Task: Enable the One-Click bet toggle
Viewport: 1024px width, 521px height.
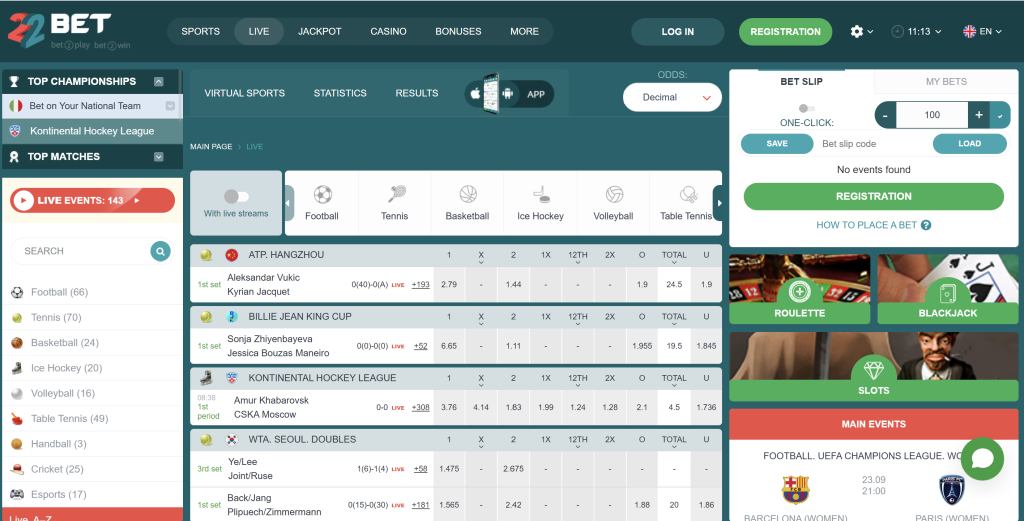Action: 807,108
